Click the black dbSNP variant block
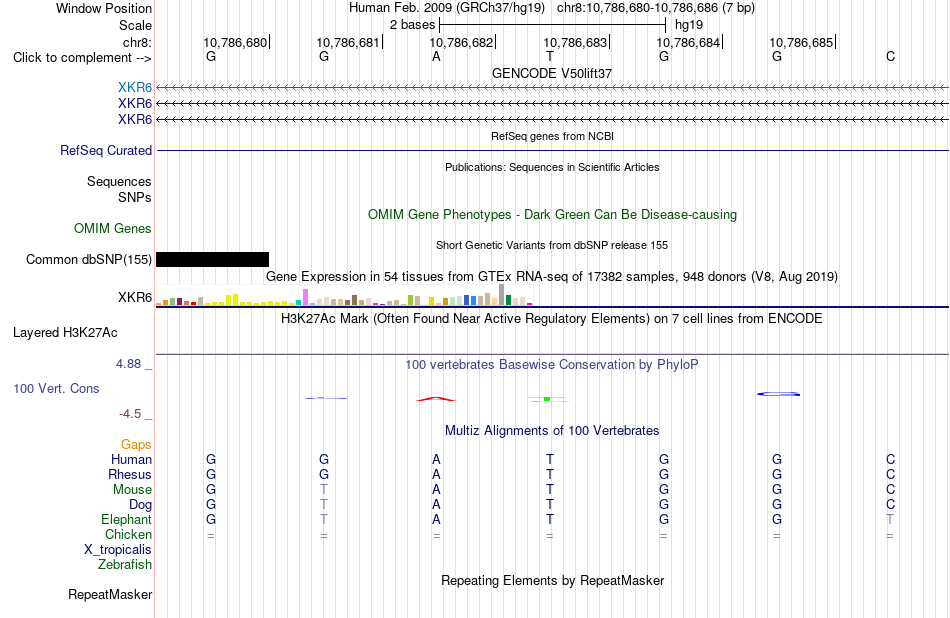 (213, 259)
